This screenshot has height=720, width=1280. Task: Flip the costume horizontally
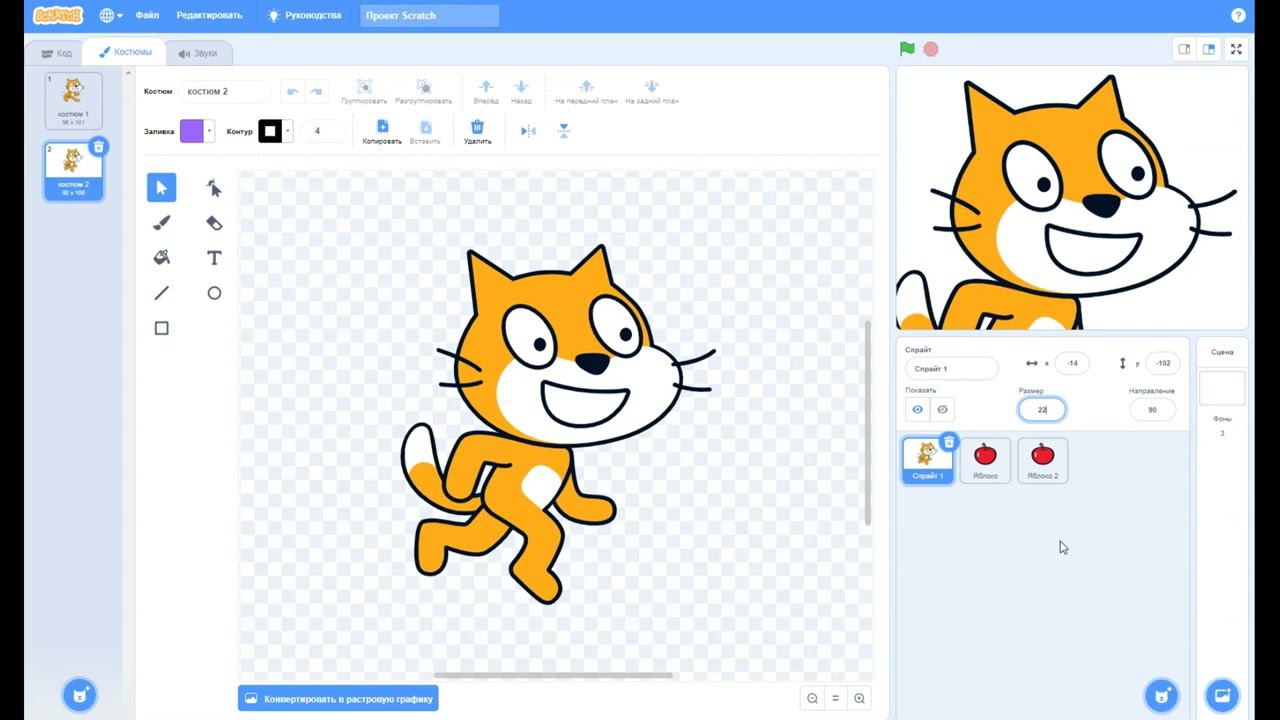(x=528, y=131)
